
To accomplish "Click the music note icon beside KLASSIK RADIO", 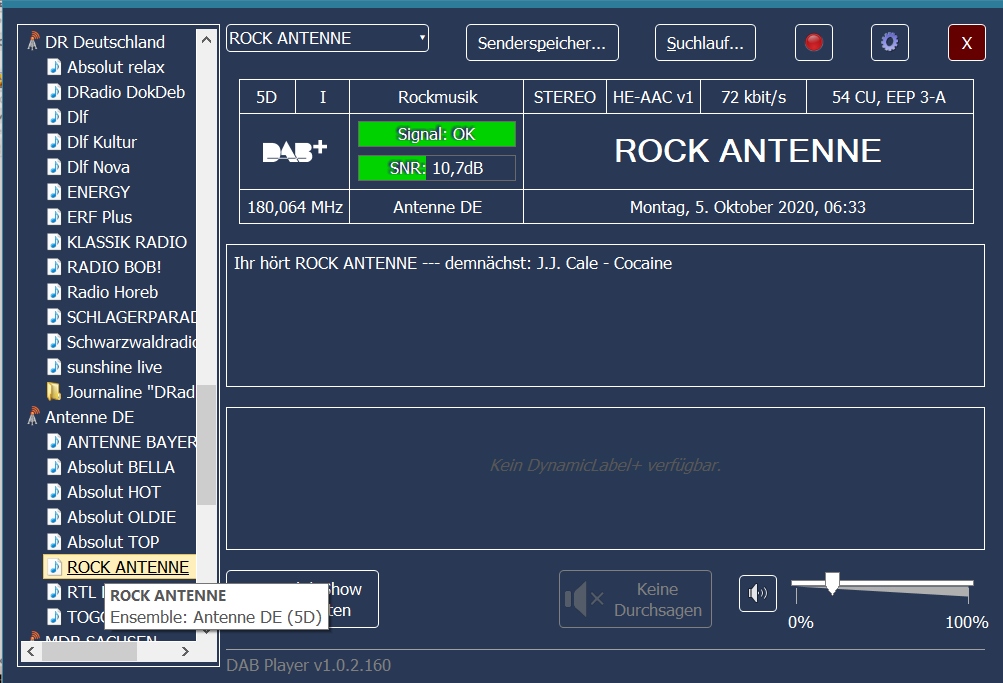I will (54, 242).
